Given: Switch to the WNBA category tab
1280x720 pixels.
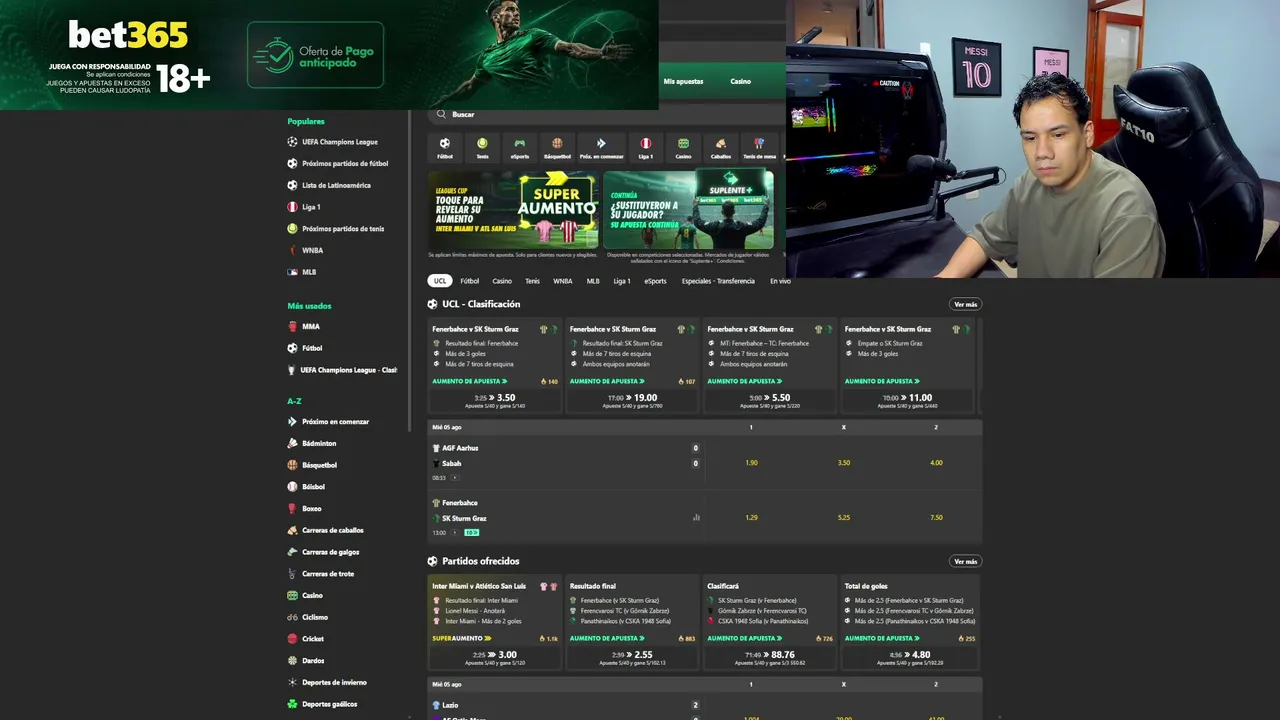Looking at the screenshot, I should pyautogui.click(x=563, y=281).
